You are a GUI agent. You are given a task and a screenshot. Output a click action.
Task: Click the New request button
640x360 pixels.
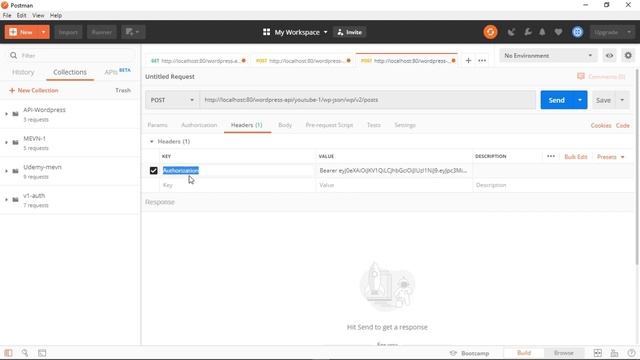pyautogui.click(x=21, y=32)
